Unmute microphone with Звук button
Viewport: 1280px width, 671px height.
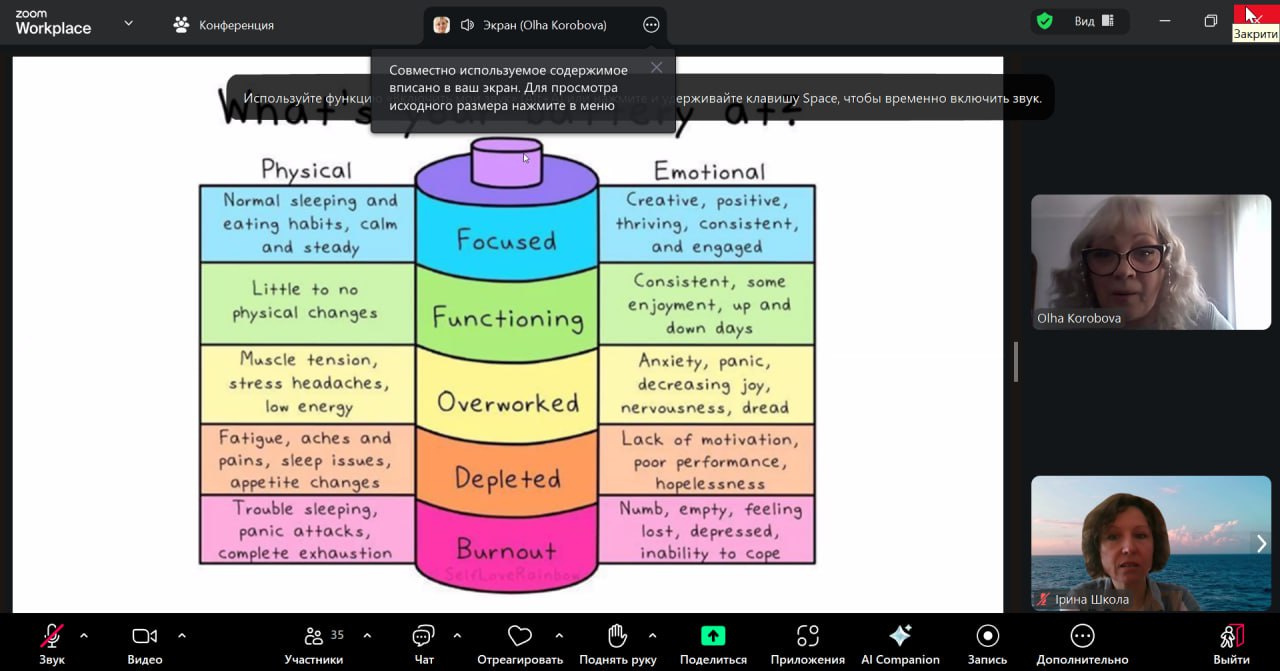pos(51,637)
